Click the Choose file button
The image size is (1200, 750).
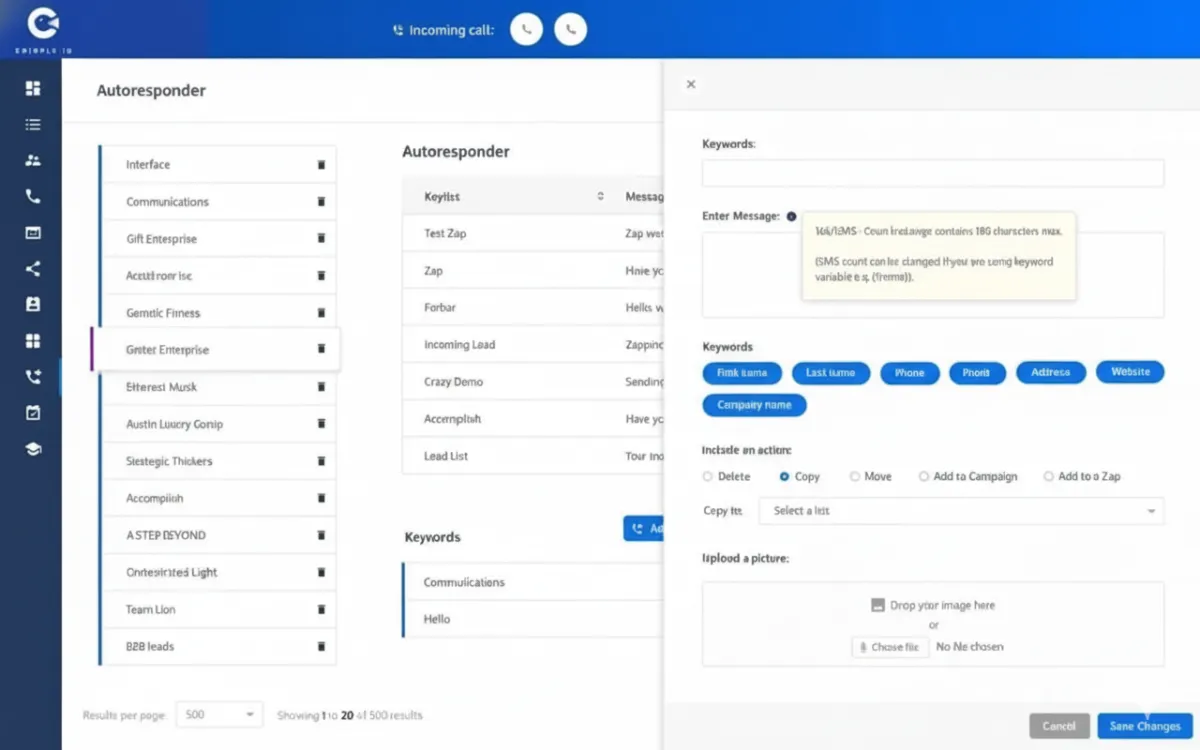[x=889, y=647]
